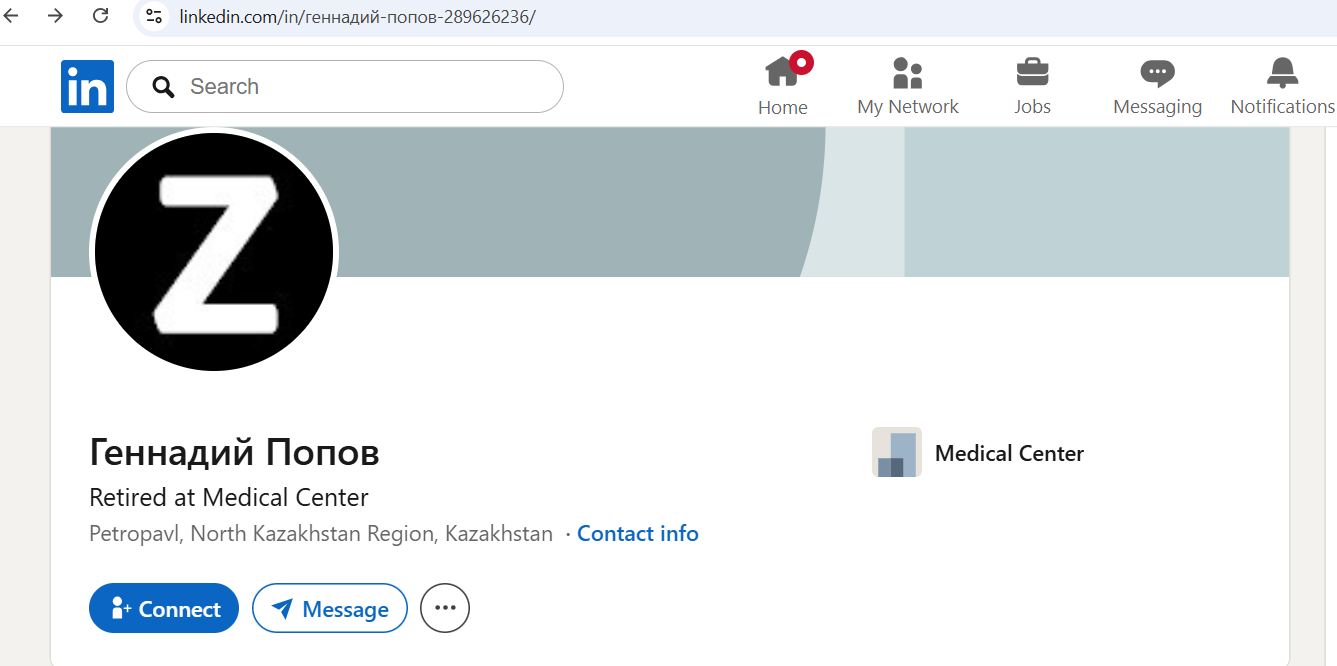Open Notifications from the bell icon
Screen dimensions: 1337x666
[x=1282, y=72]
